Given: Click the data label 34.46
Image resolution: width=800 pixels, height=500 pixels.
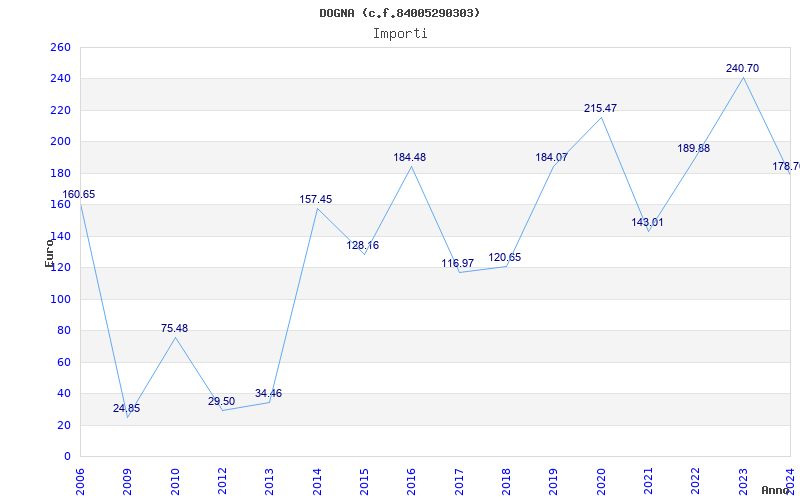Looking at the screenshot, I should (268, 393).
